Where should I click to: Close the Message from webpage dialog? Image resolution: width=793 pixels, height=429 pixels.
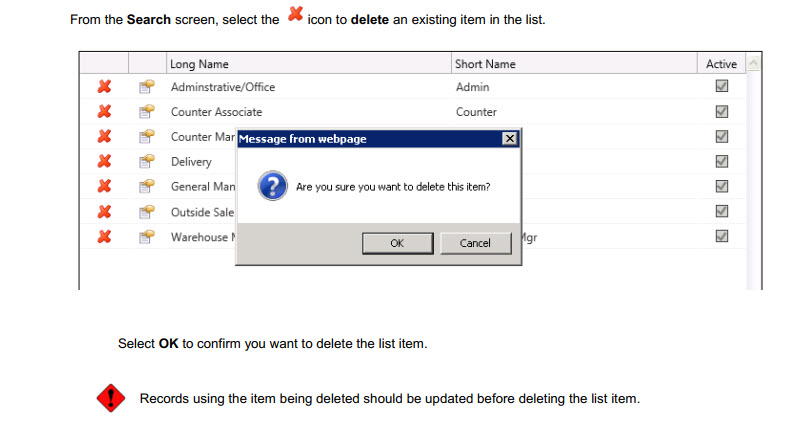coord(509,139)
